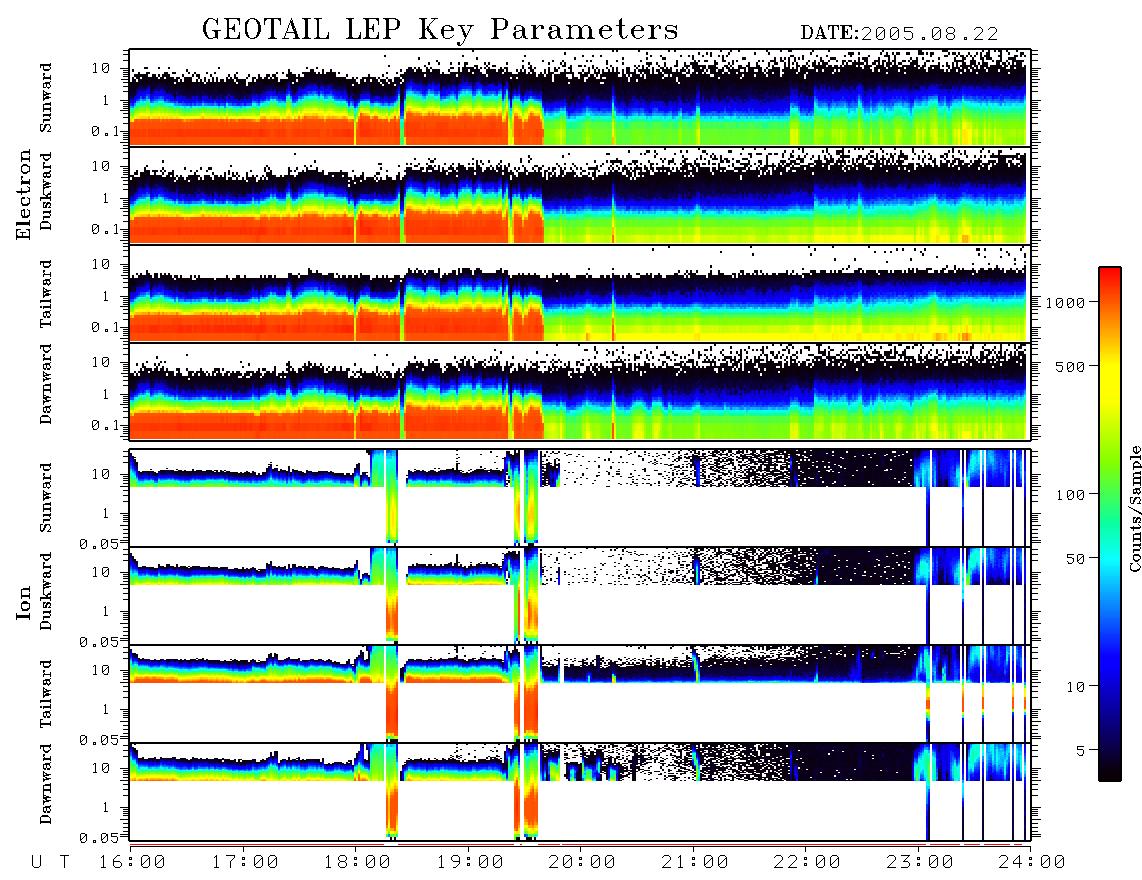Click the "17:00" time tick label
1142x880 pixels.
(245, 863)
